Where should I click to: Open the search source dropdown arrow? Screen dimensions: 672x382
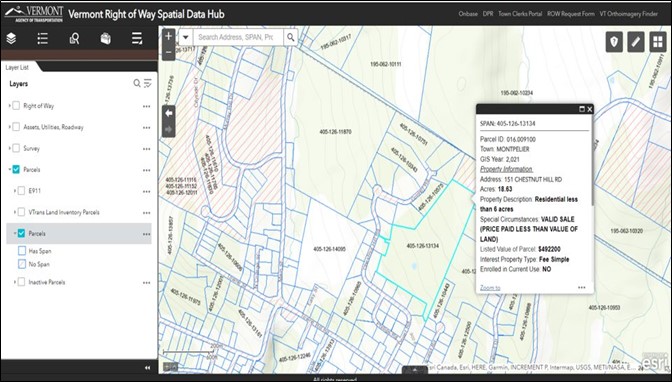click(186, 37)
